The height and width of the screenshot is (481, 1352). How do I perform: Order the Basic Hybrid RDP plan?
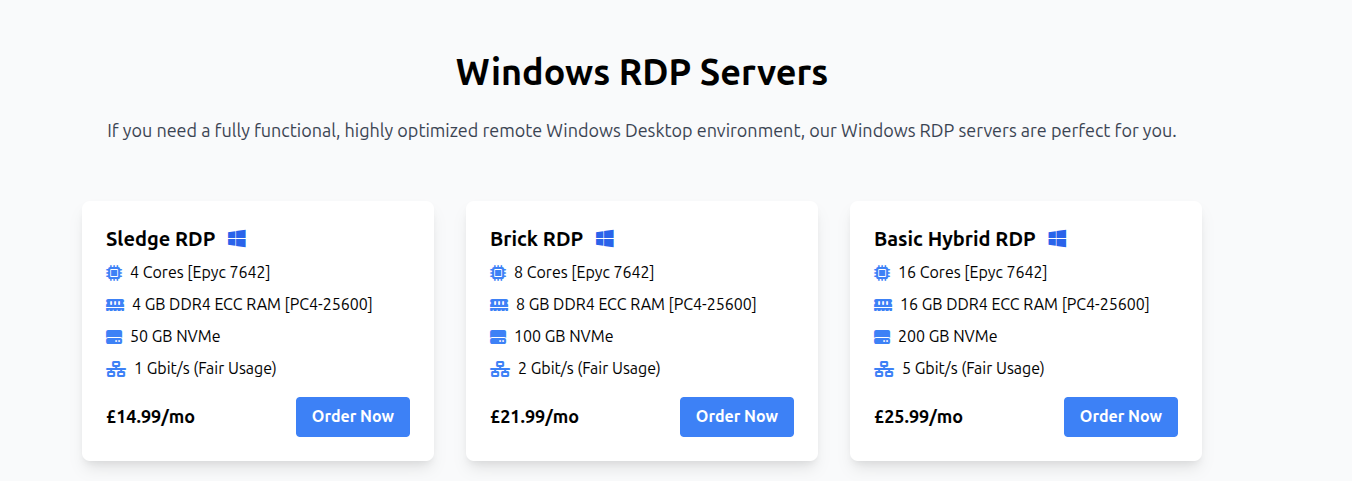(1121, 417)
